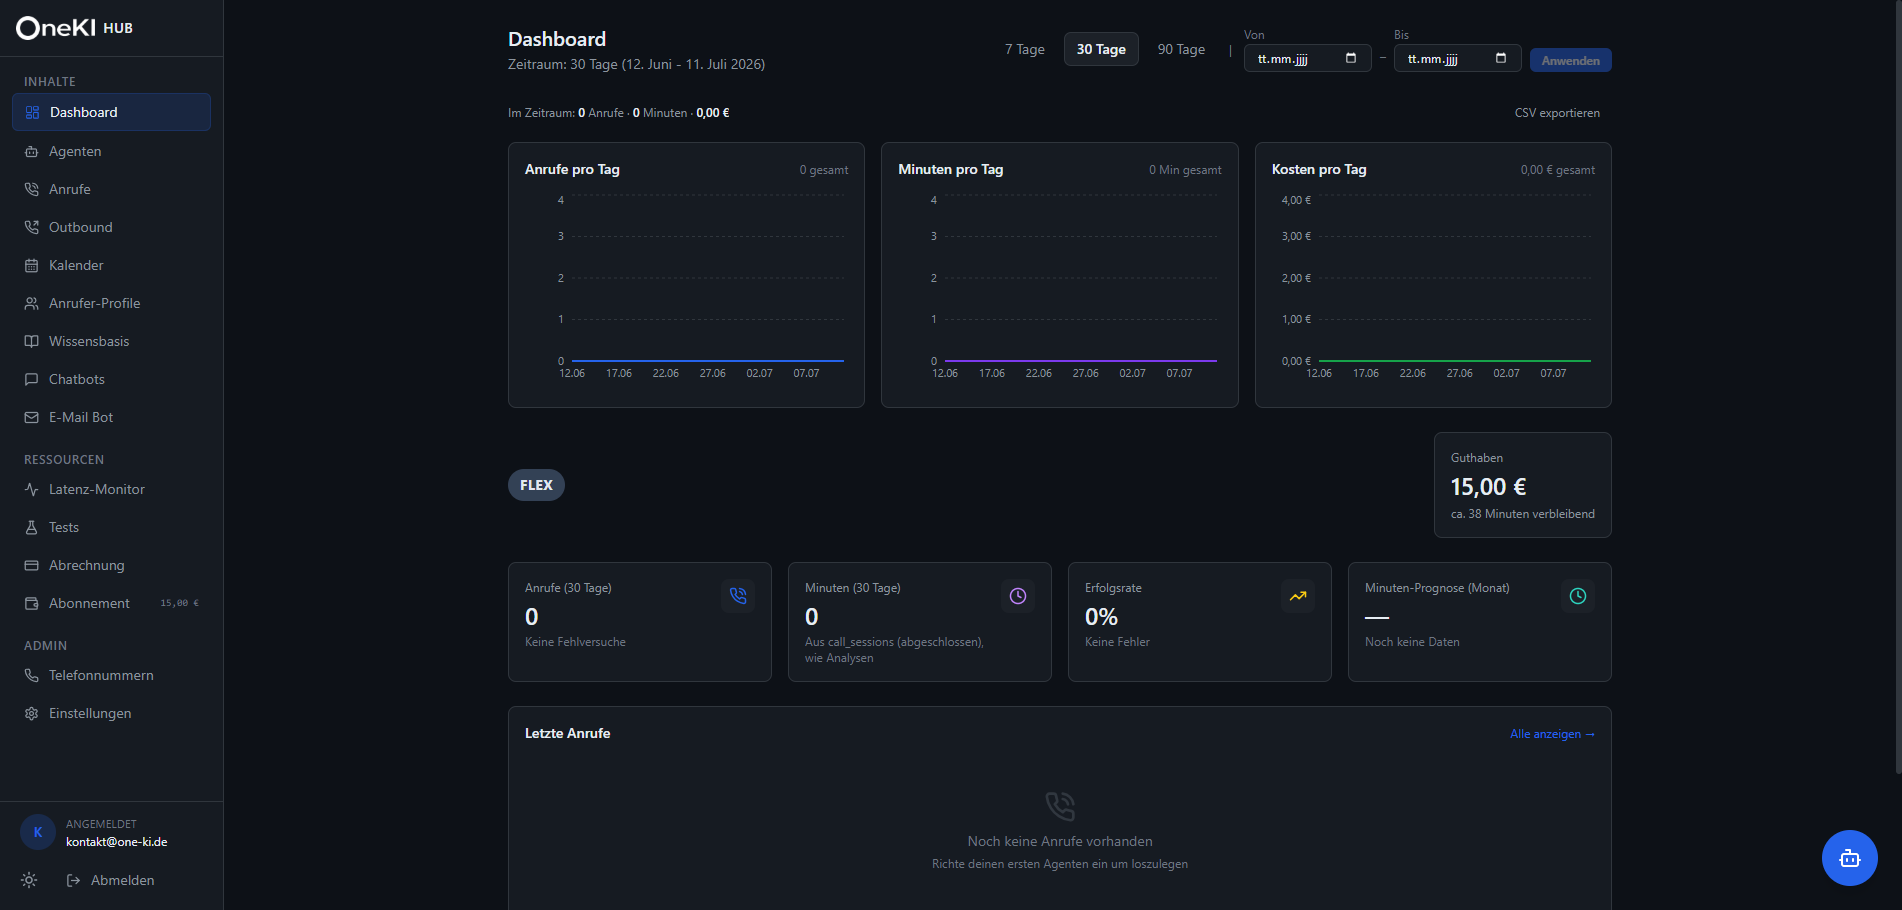Image resolution: width=1902 pixels, height=910 pixels.
Task: Click CSV exportieren
Action: [x=1557, y=113]
